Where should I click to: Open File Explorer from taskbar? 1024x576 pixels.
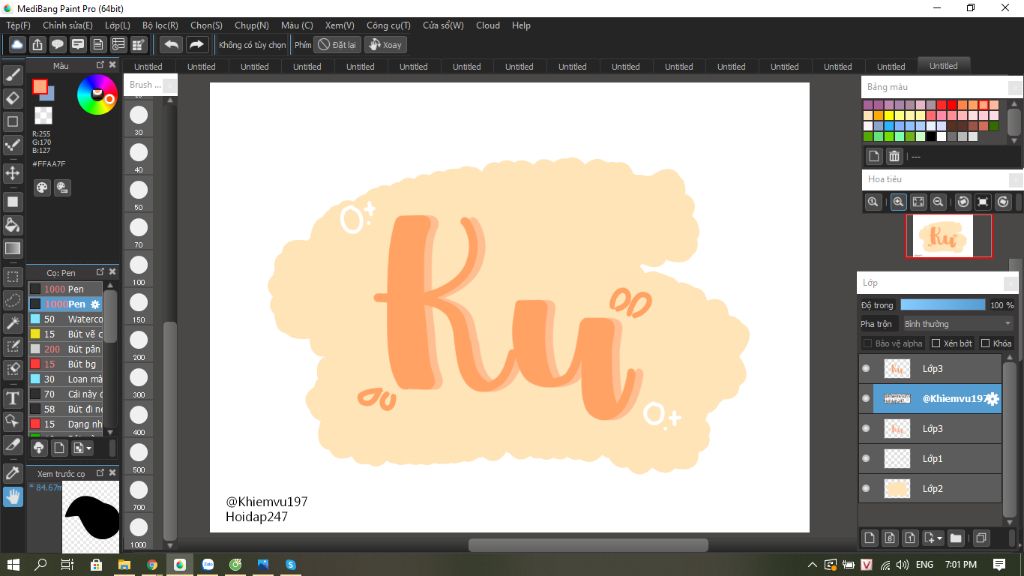[x=123, y=564]
